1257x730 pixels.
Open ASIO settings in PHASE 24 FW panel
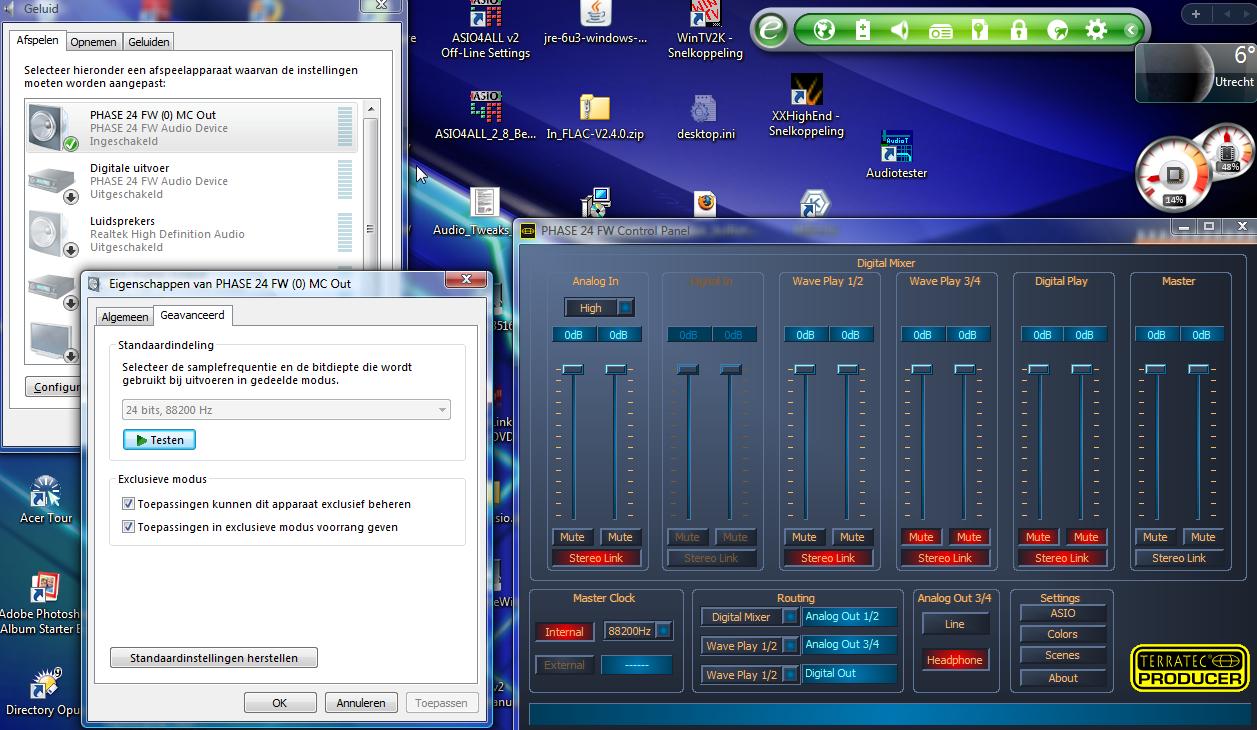1063,613
